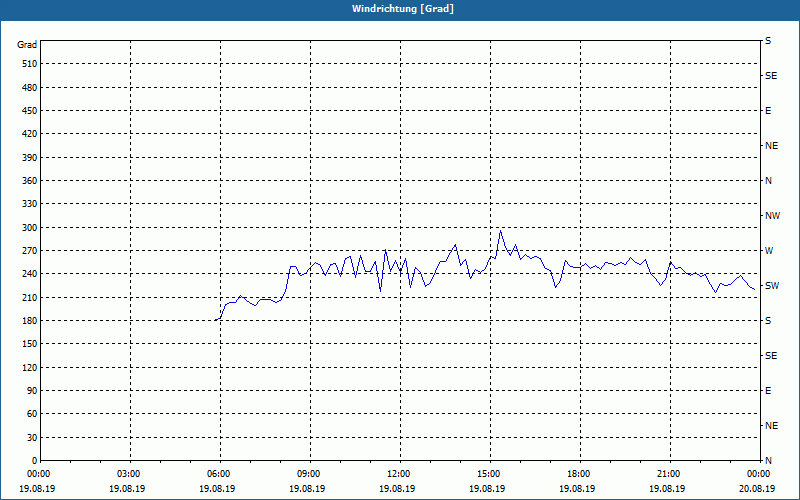Click the 150 degree axis label
This screenshot has width=800, height=500.
click(x=30, y=344)
